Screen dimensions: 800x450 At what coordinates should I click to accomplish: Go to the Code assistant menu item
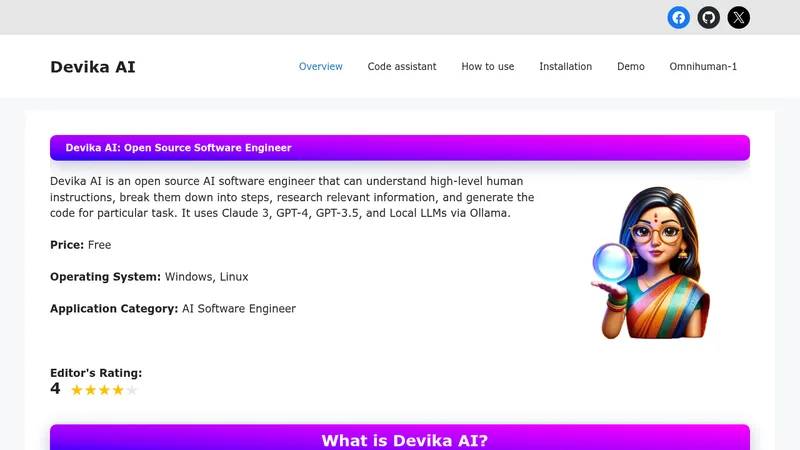(x=402, y=66)
